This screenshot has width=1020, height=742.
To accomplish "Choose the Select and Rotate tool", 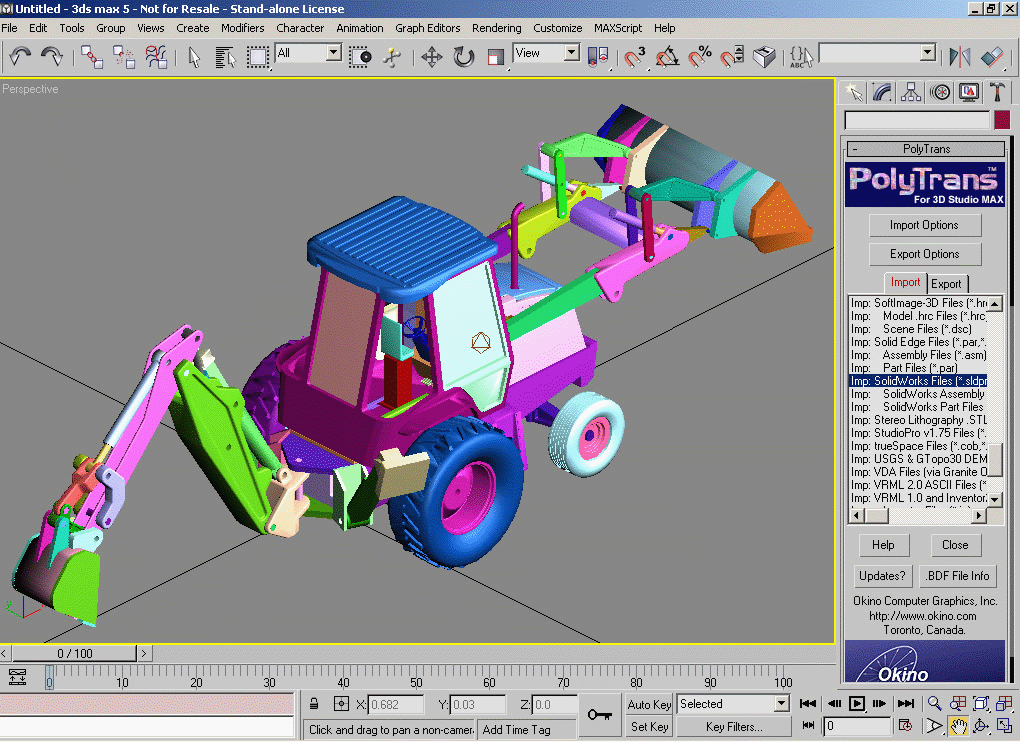I will coord(463,57).
